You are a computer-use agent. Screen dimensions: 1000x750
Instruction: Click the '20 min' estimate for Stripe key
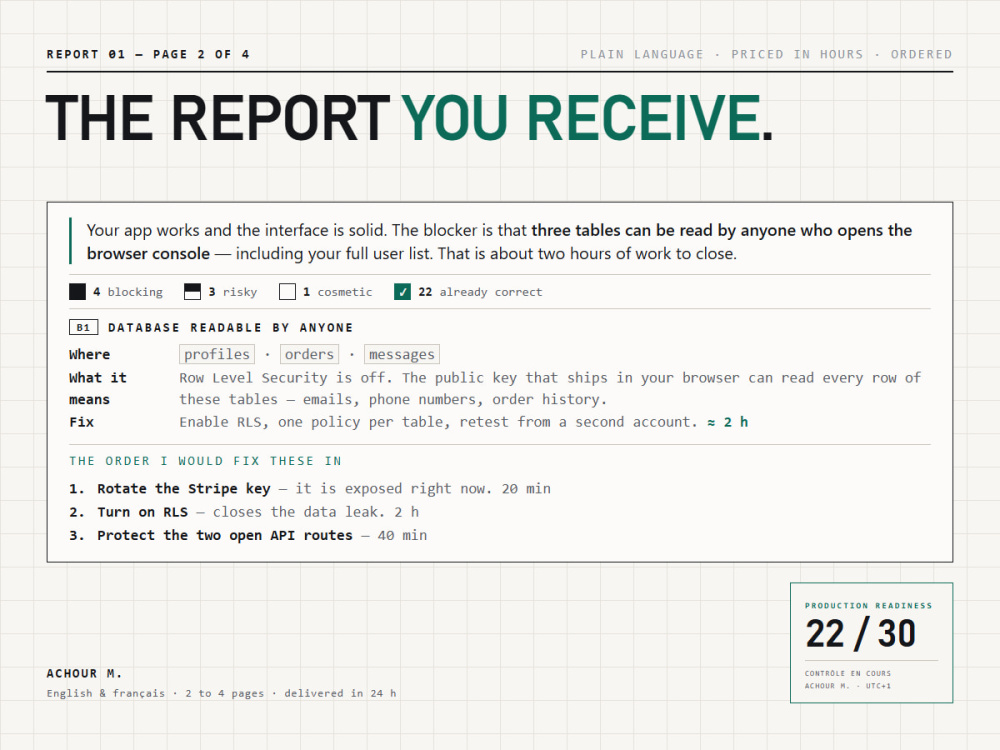(526, 489)
